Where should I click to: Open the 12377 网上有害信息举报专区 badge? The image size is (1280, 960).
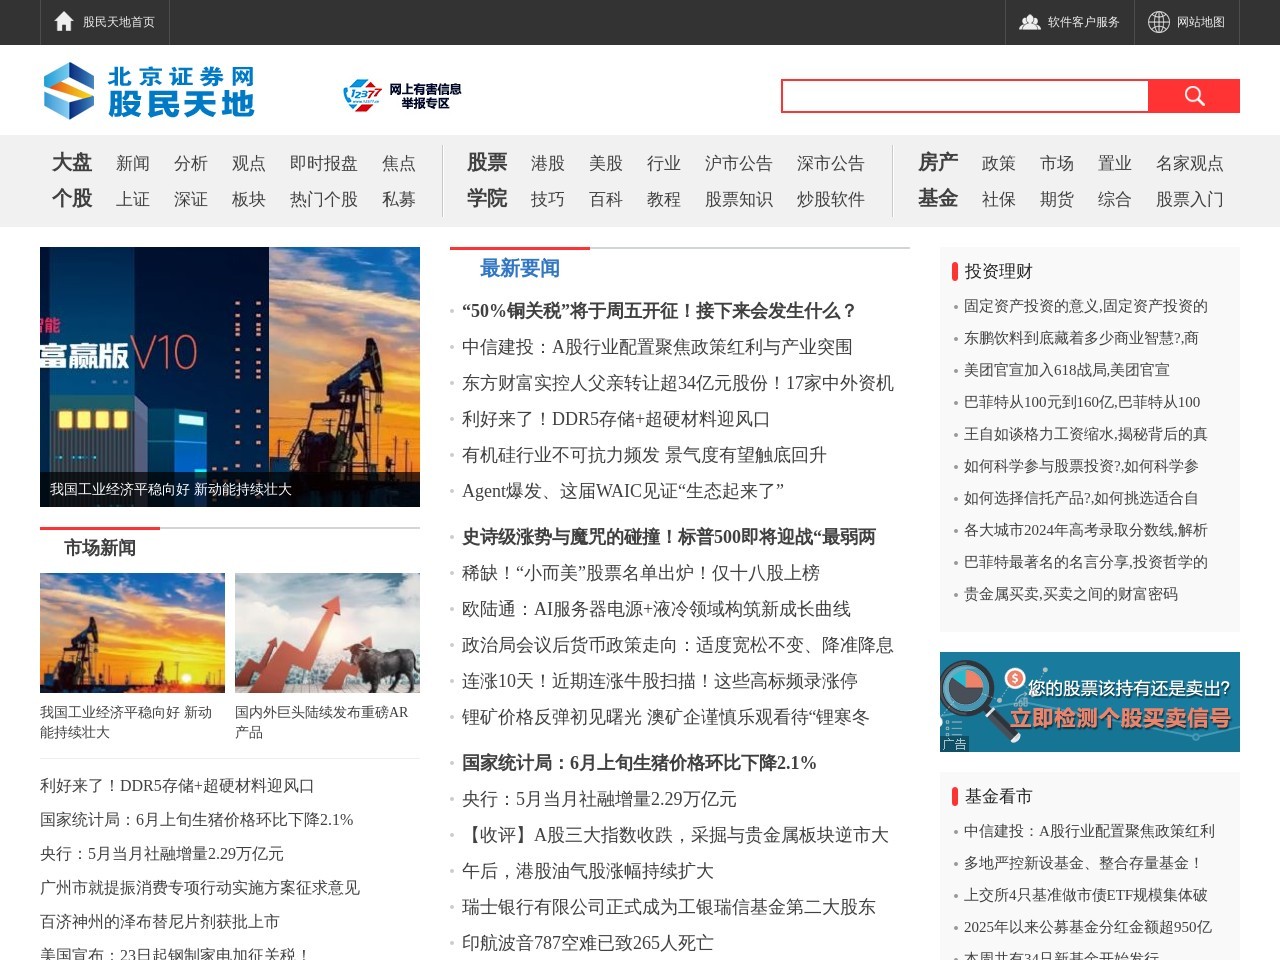click(402, 96)
